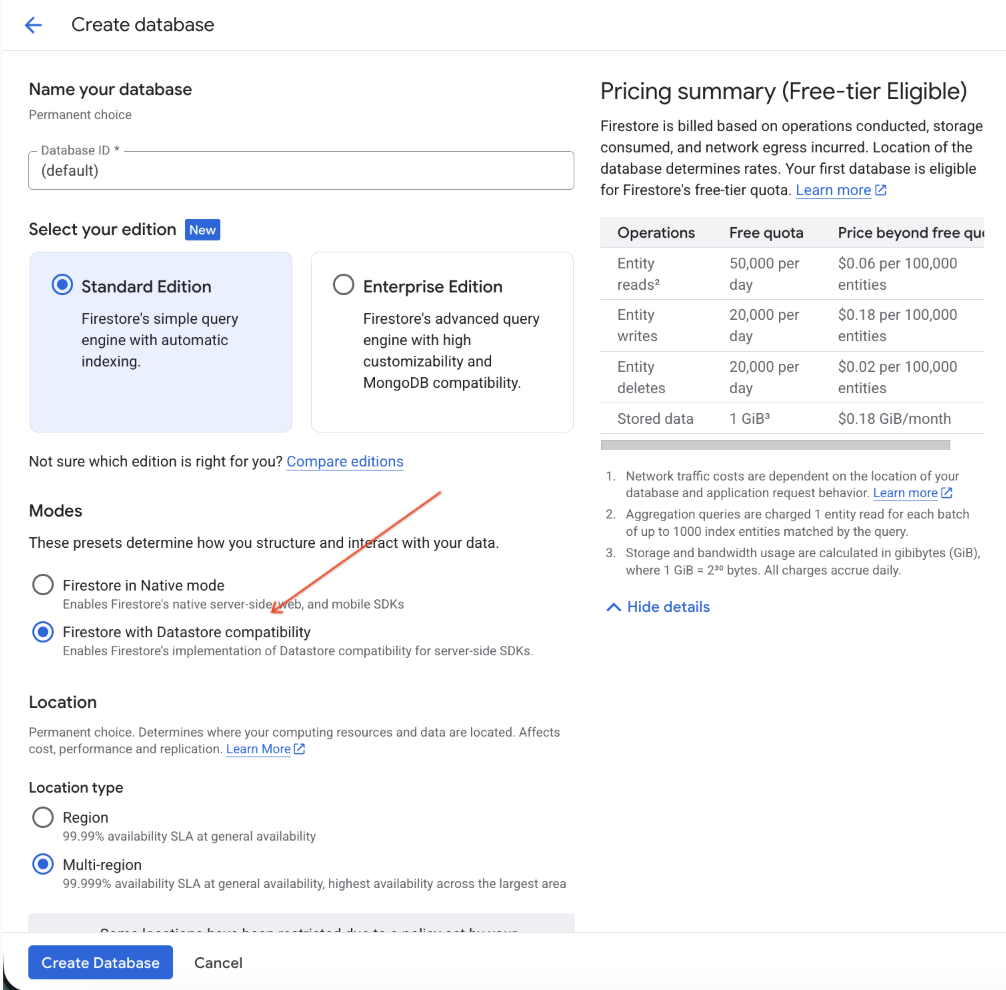The image size is (1006, 990).
Task: Click the Cancel button
Action: (218, 962)
